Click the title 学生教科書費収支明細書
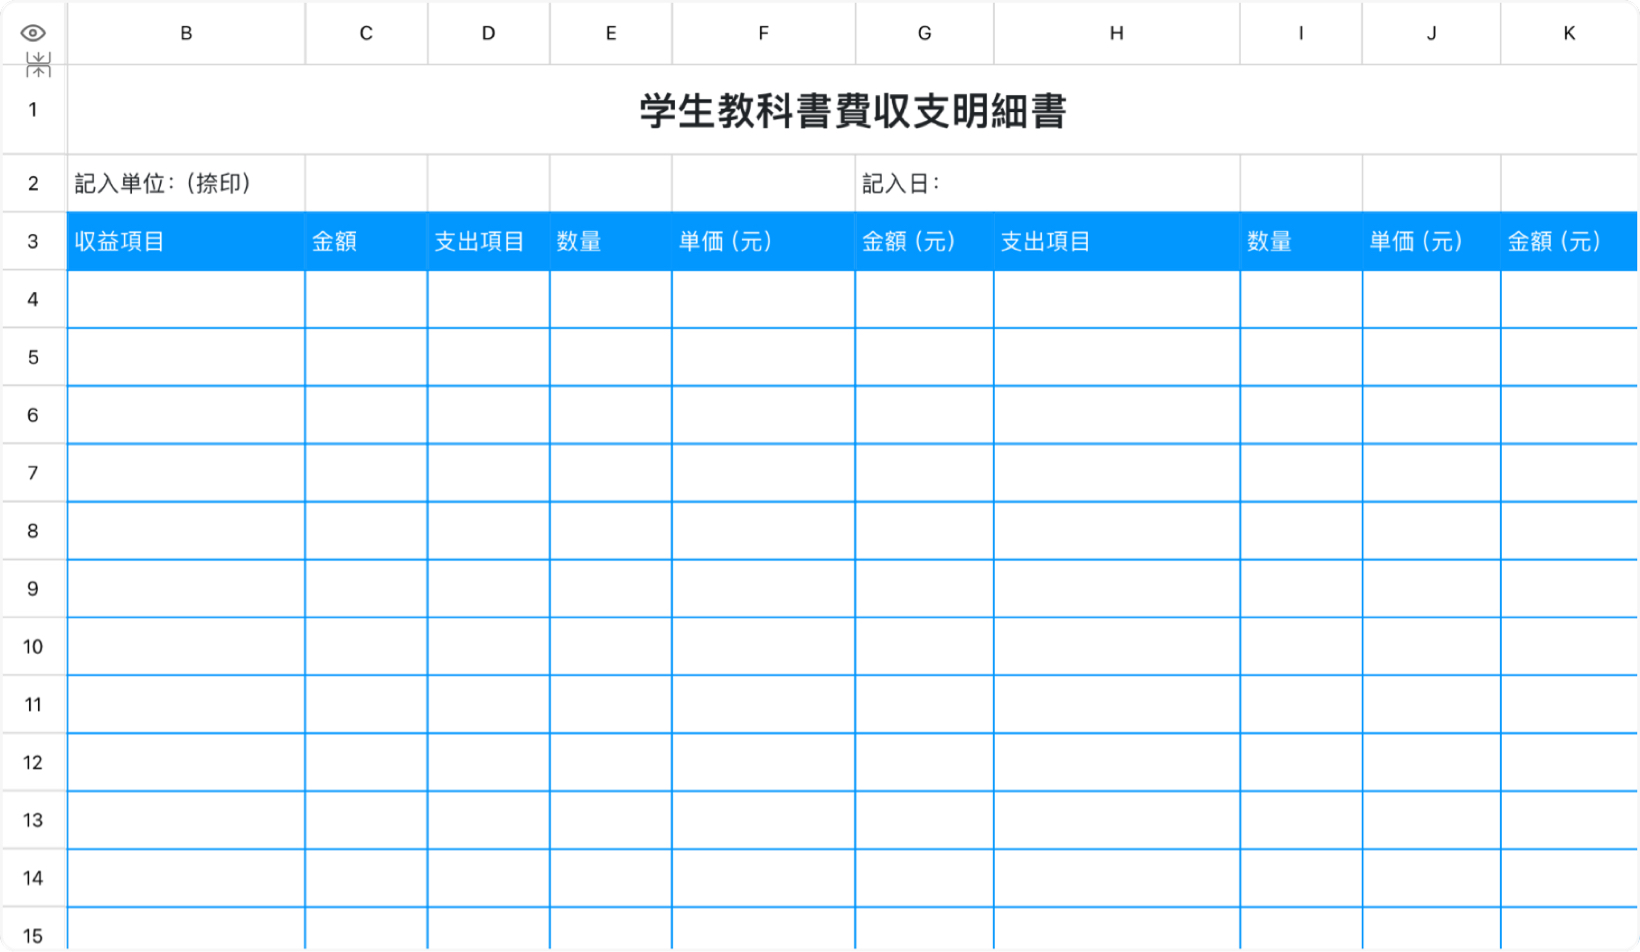 (853, 110)
